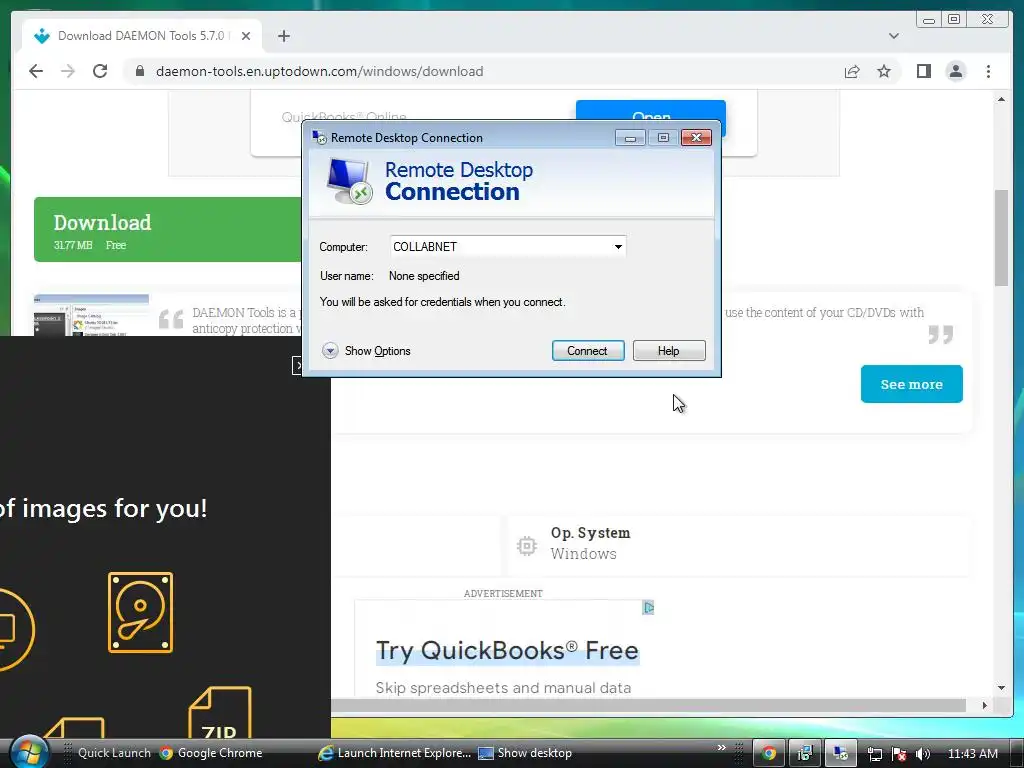Select Chrome taskbar button
The height and width of the screenshot is (768, 1024).
tap(769, 753)
